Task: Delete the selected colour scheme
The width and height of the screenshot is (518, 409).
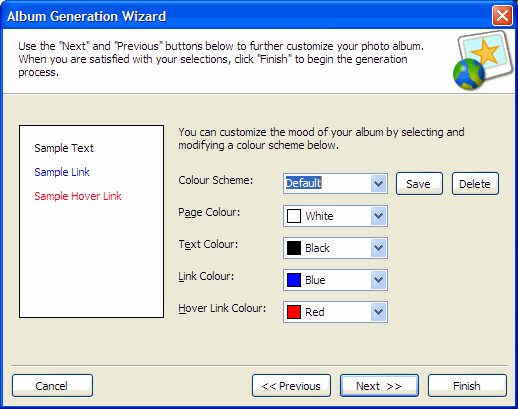Action: [x=475, y=183]
